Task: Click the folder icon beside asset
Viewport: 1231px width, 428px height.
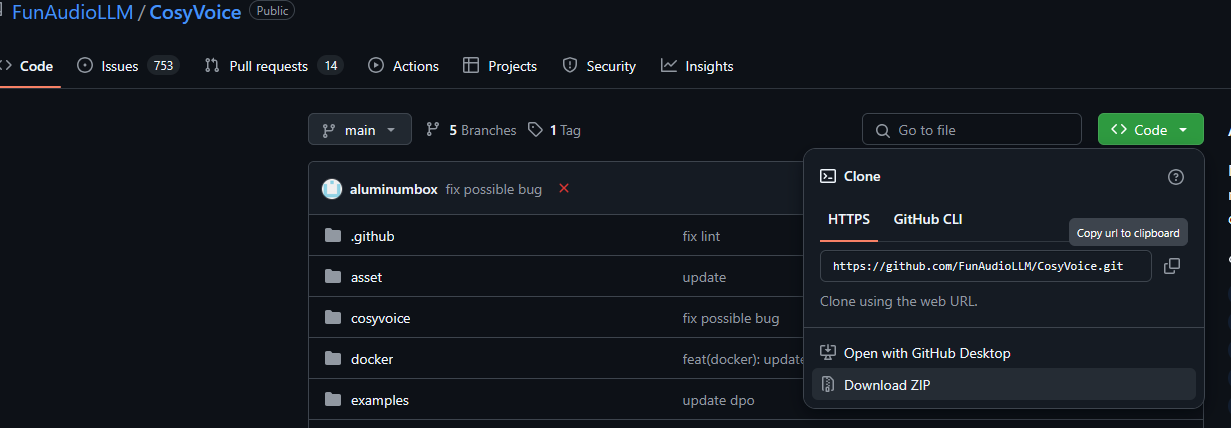Action: point(333,277)
